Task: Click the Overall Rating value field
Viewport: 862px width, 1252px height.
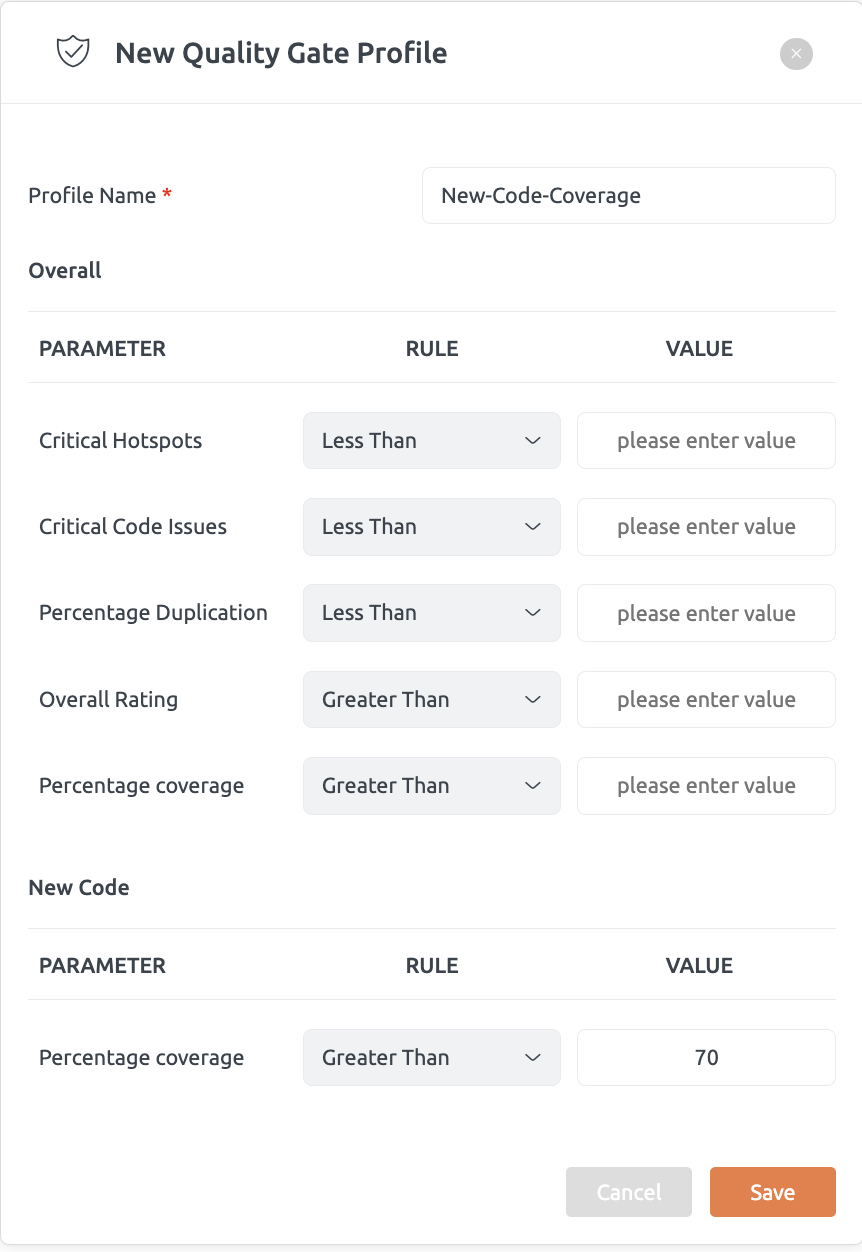Action: (x=706, y=699)
